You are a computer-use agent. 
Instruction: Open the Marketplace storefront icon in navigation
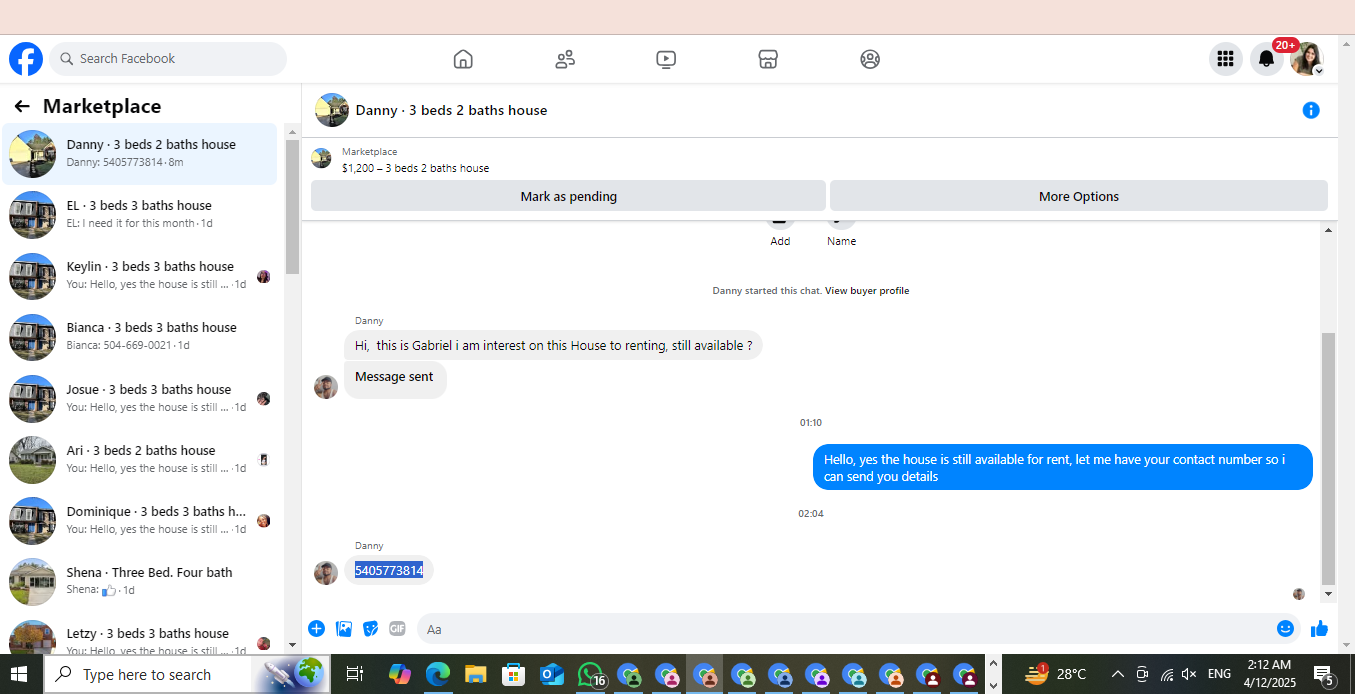coord(768,59)
